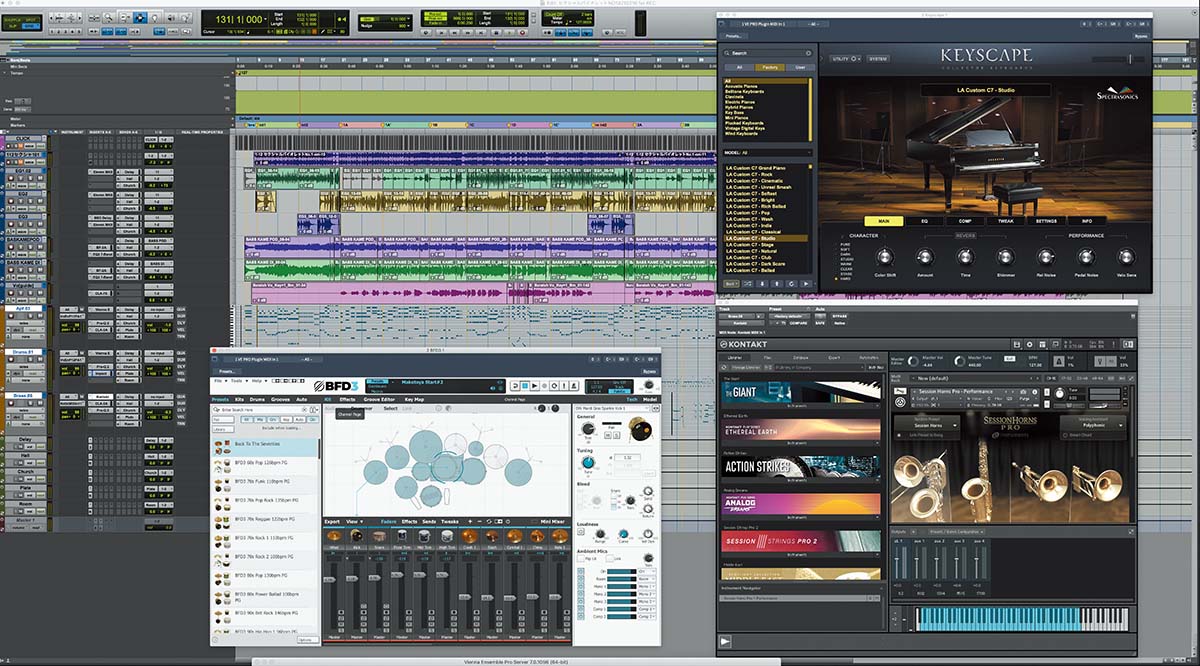Toggle the Link checkbox in BFD3 Ambient Mics
The image size is (1200, 666).
[610, 558]
